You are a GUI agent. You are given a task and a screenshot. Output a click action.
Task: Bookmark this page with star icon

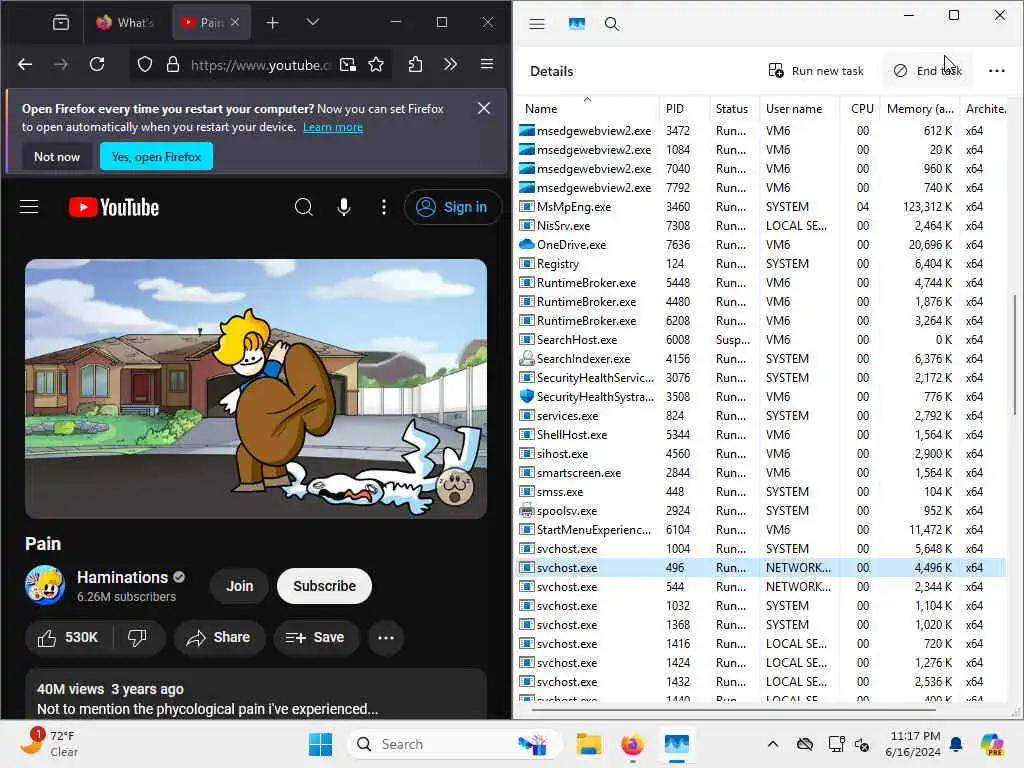[x=376, y=64]
